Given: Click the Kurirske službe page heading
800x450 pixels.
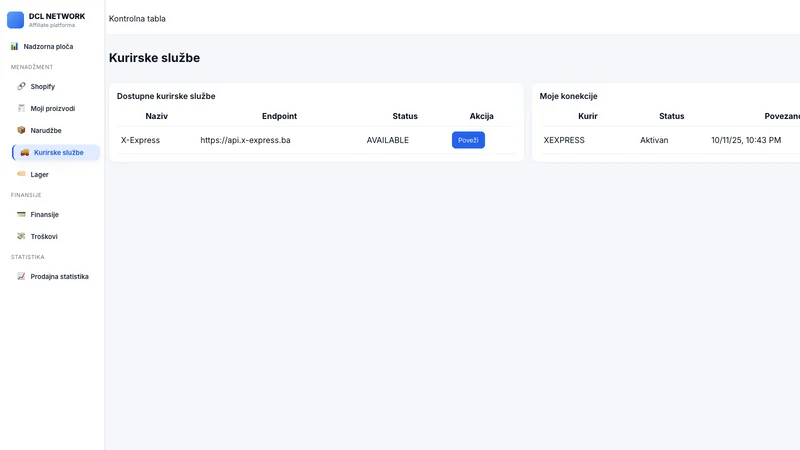Looking at the screenshot, I should (154, 58).
